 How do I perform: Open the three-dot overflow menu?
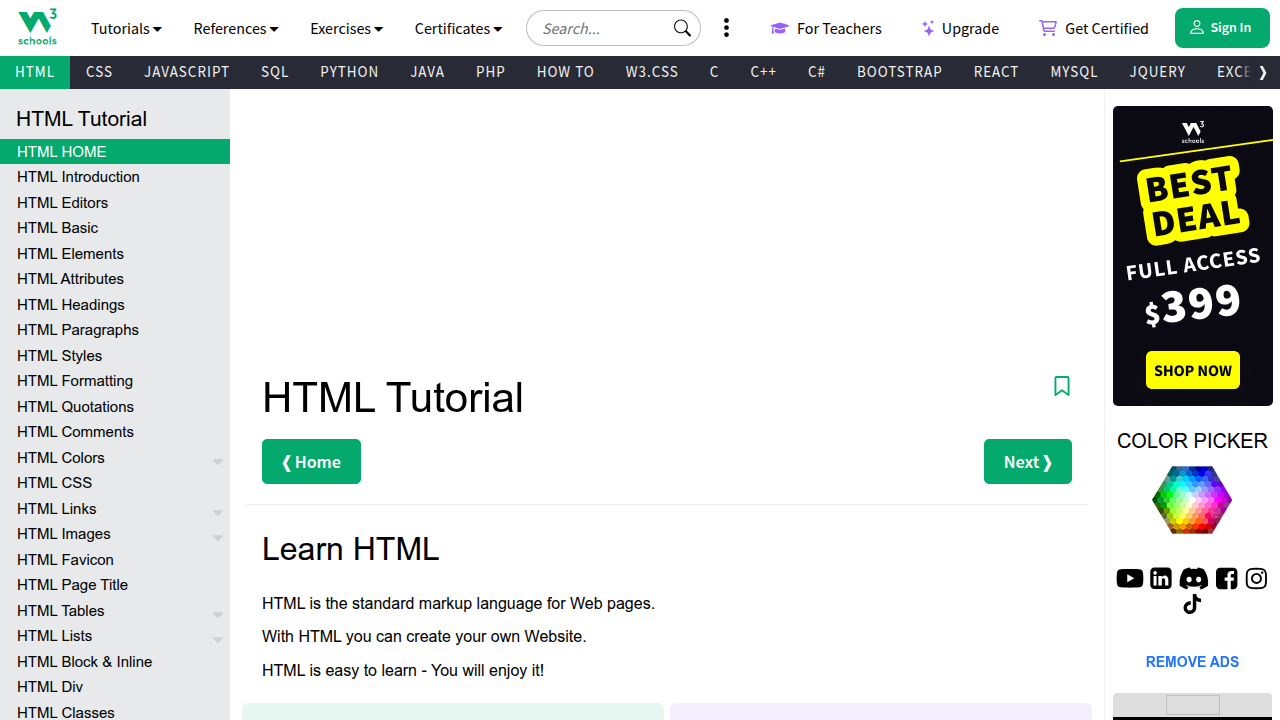(726, 27)
